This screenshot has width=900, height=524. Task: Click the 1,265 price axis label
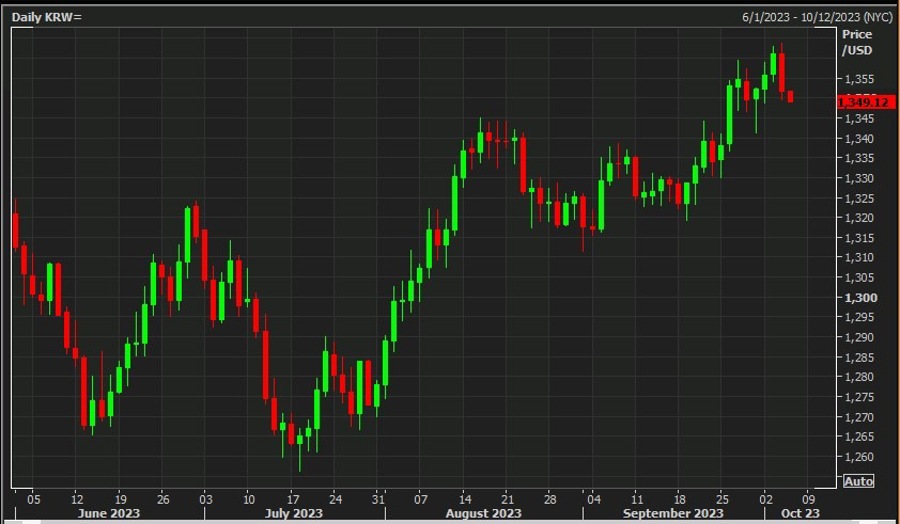coord(859,437)
